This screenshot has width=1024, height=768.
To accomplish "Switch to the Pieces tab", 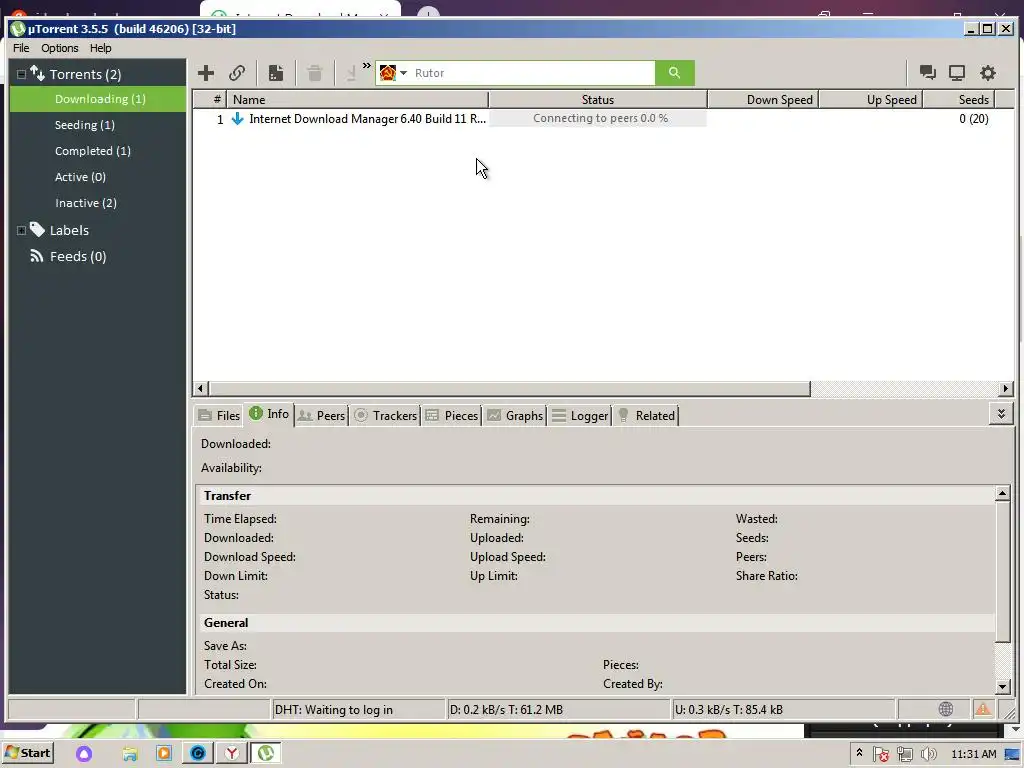I will coord(452,415).
